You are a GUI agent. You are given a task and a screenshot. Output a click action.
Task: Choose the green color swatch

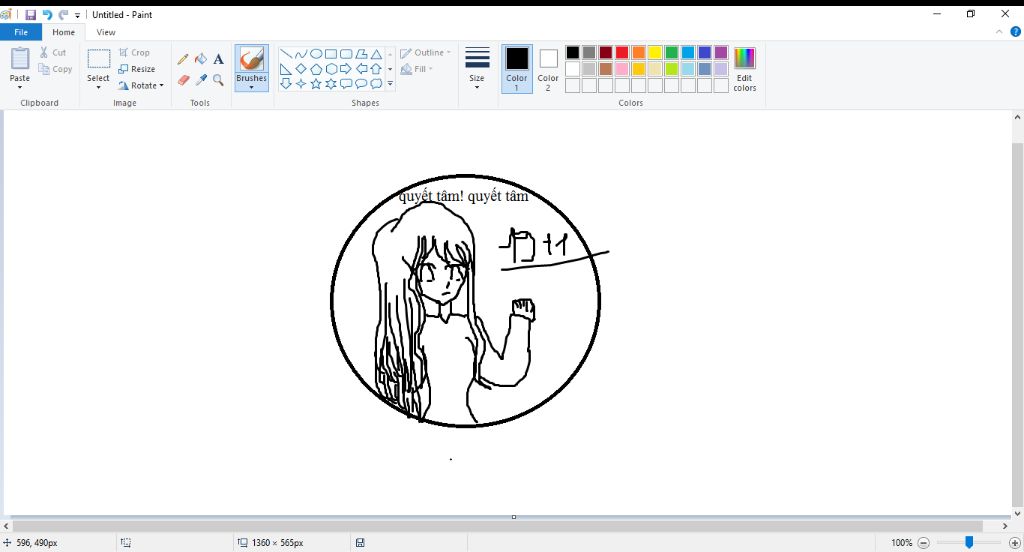click(671, 52)
